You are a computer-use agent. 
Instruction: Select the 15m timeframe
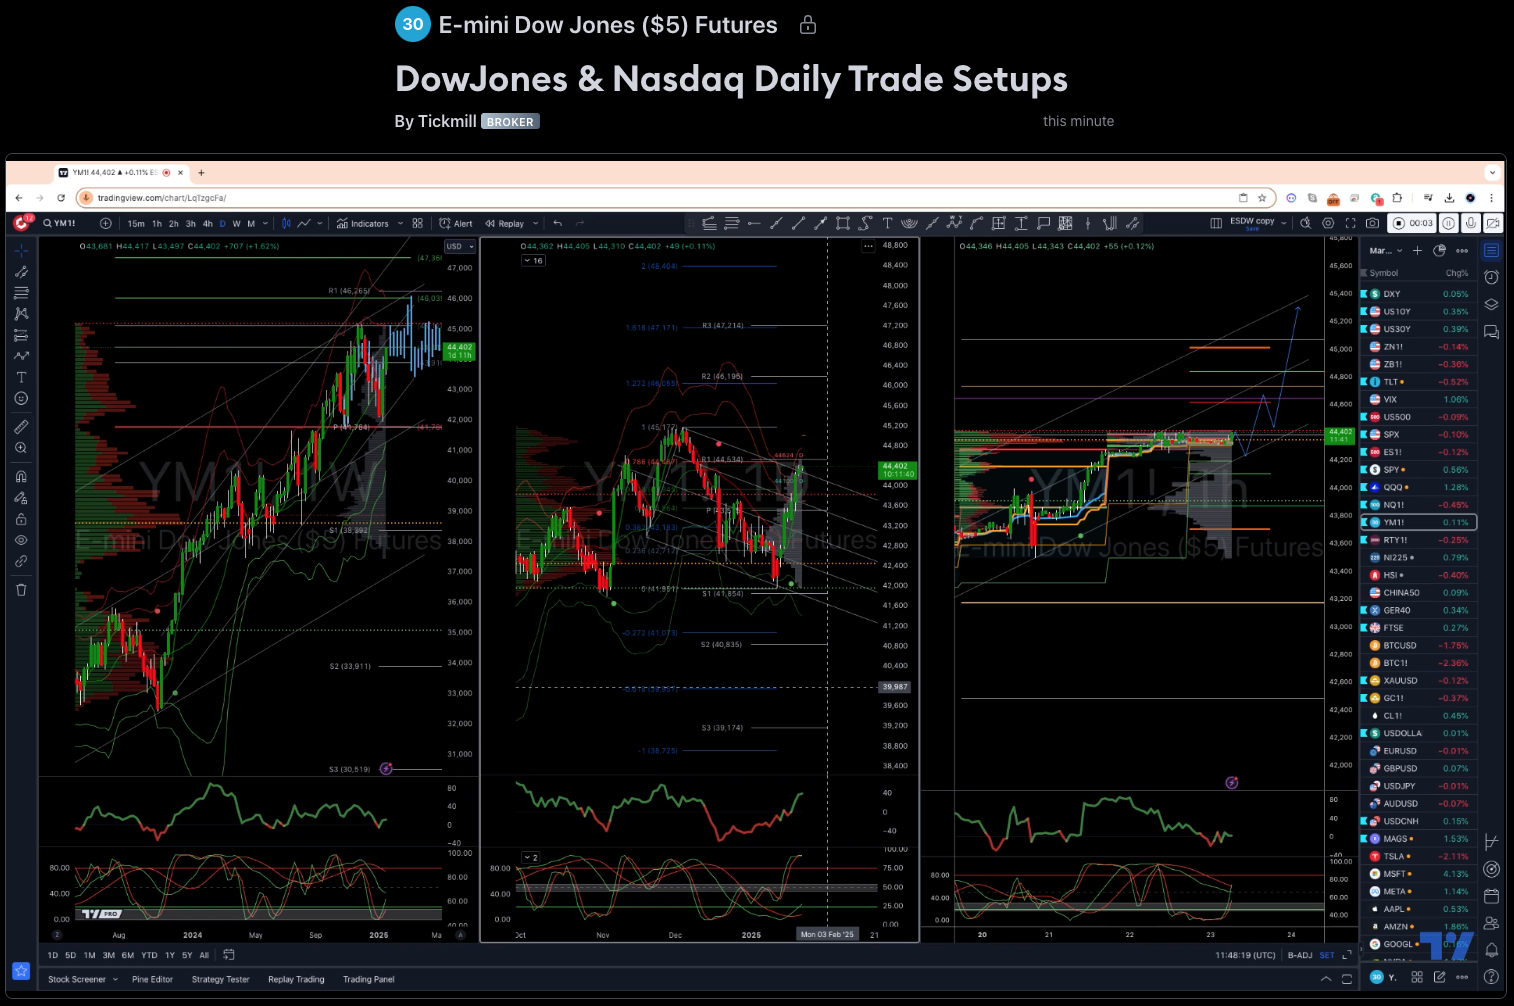pos(136,224)
